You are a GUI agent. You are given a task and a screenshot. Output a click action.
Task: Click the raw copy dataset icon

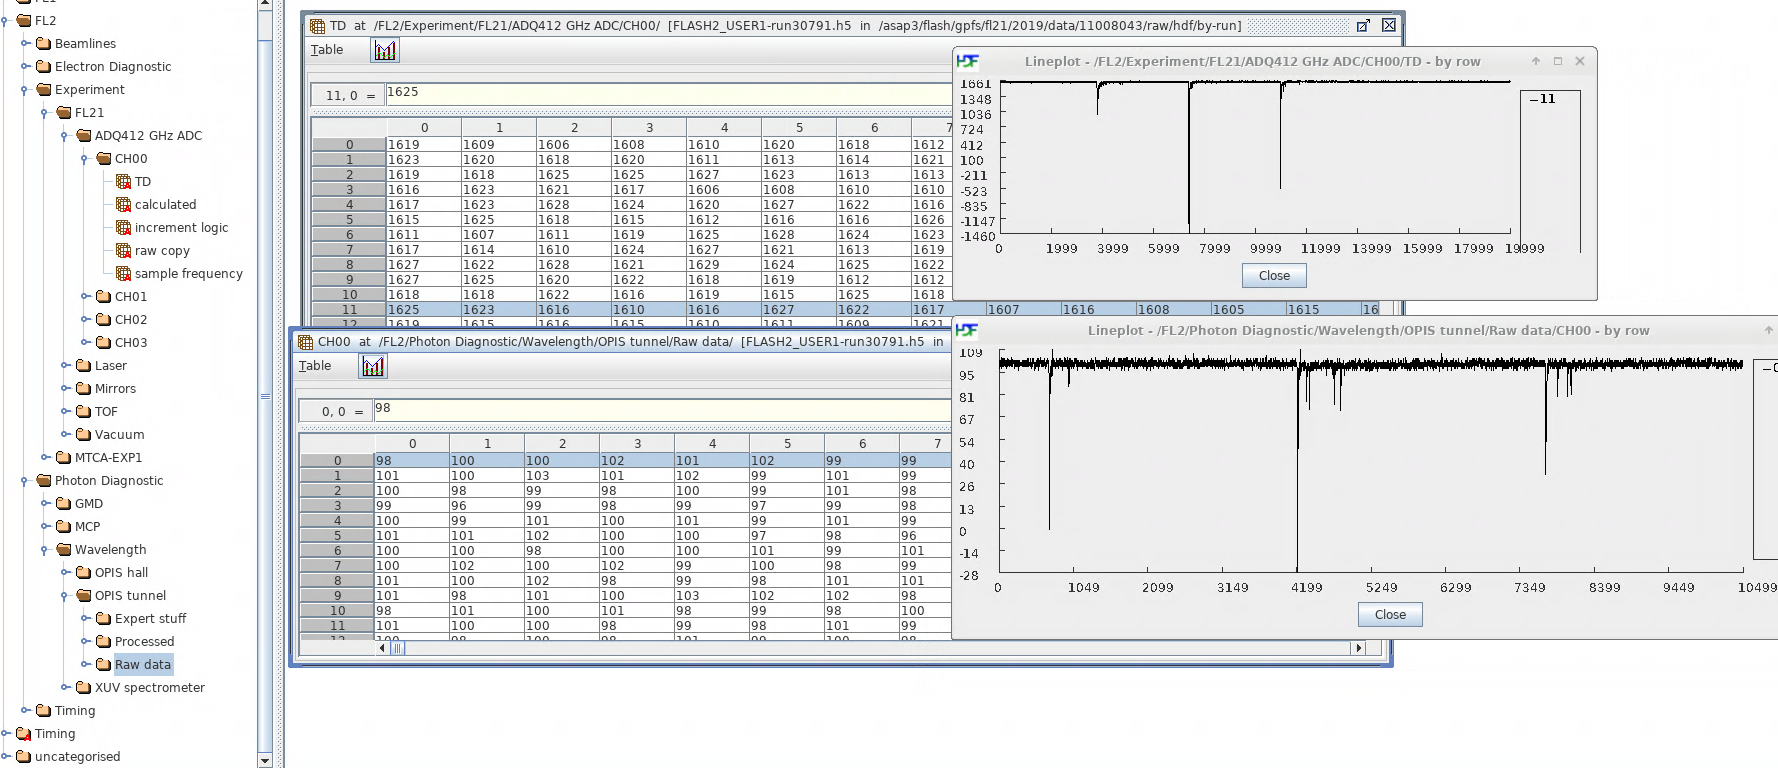pos(123,250)
